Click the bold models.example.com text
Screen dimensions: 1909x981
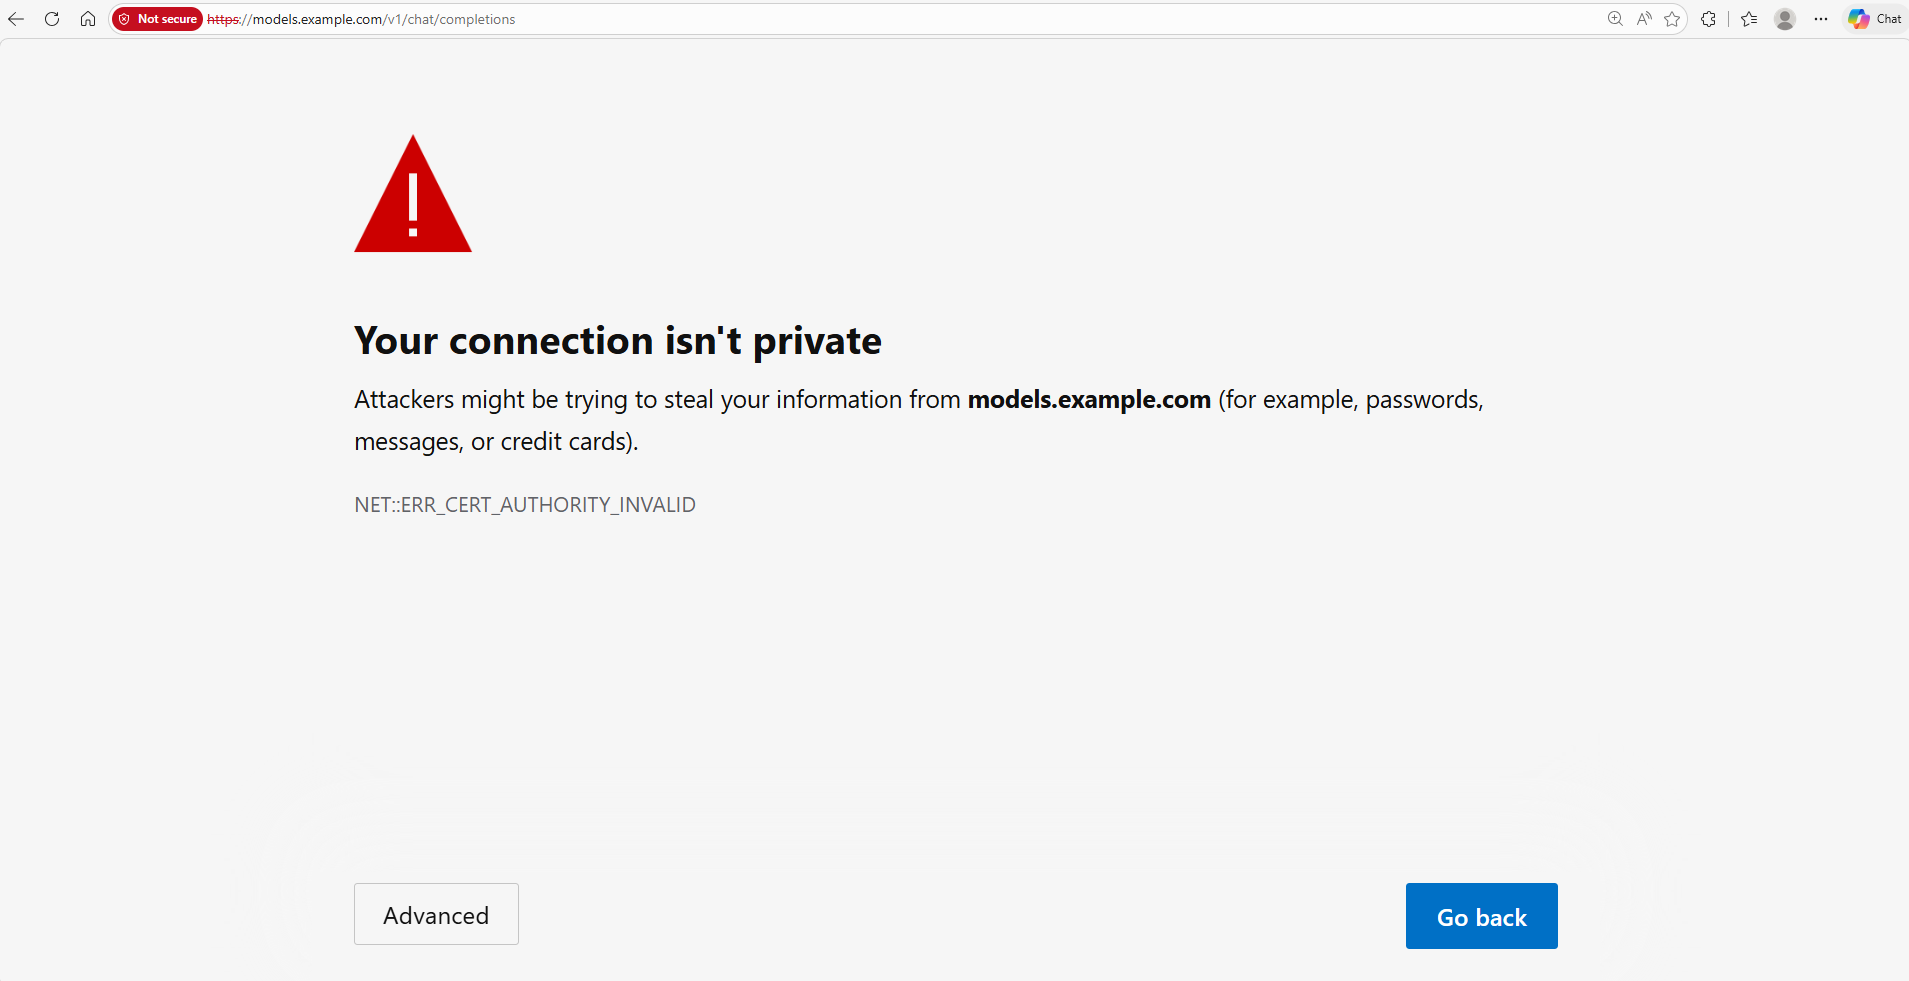[1089, 400]
